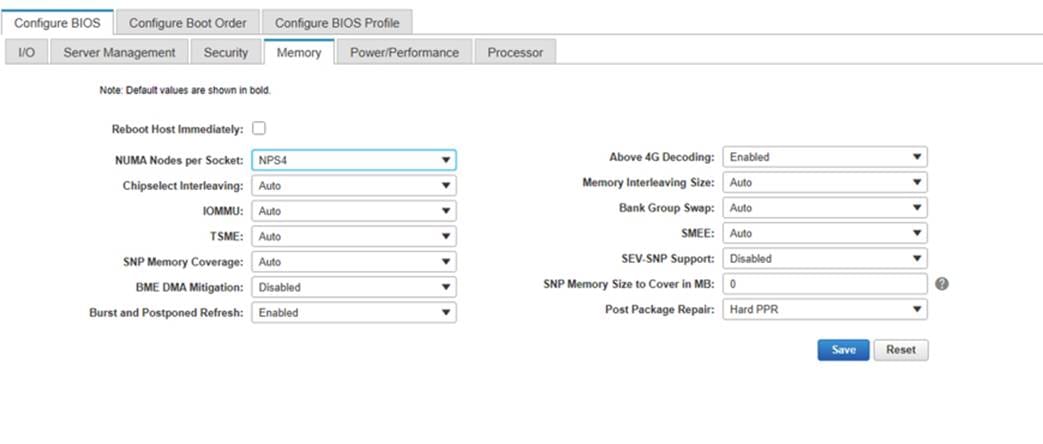This screenshot has width=1043, height=444.
Task: Click the SNP Memory Size to Cover field
Action: tap(825, 284)
